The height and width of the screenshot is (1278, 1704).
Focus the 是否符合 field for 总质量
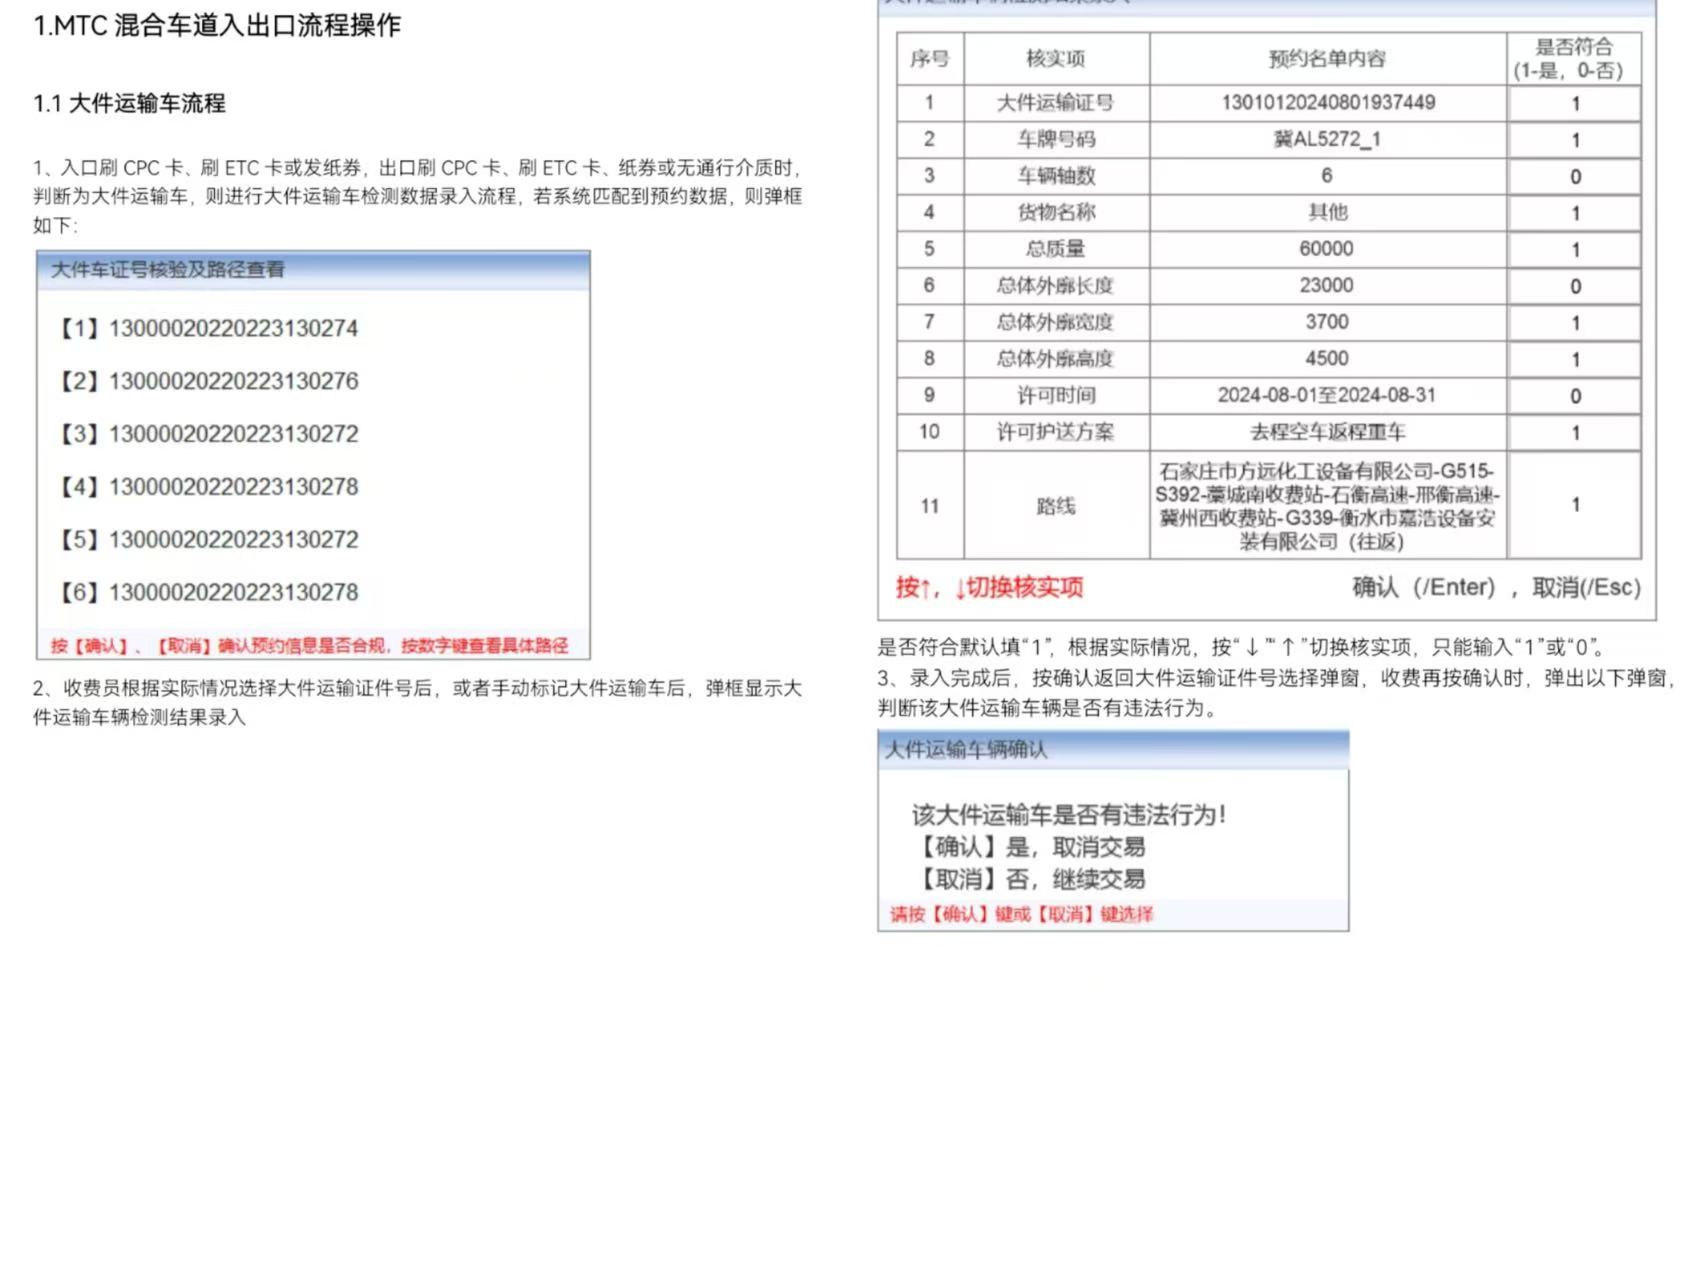pyautogui.click(x=1575, y=250)
